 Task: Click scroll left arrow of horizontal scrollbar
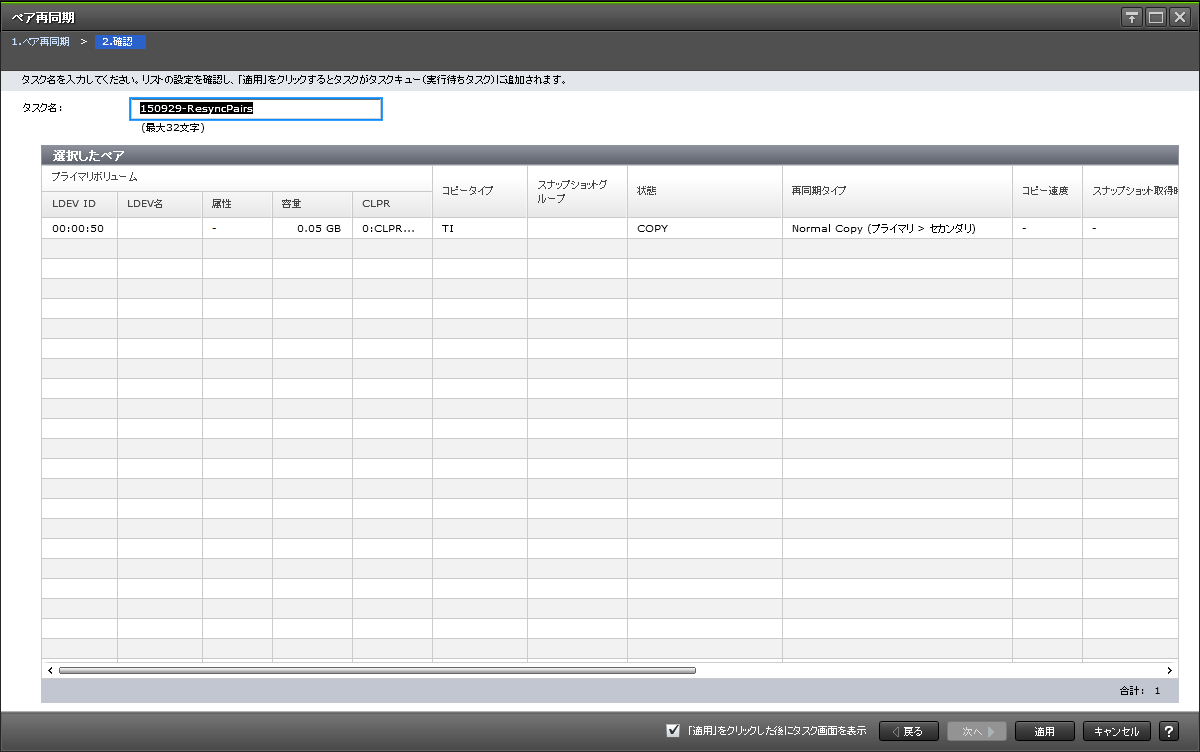(50, 670)
